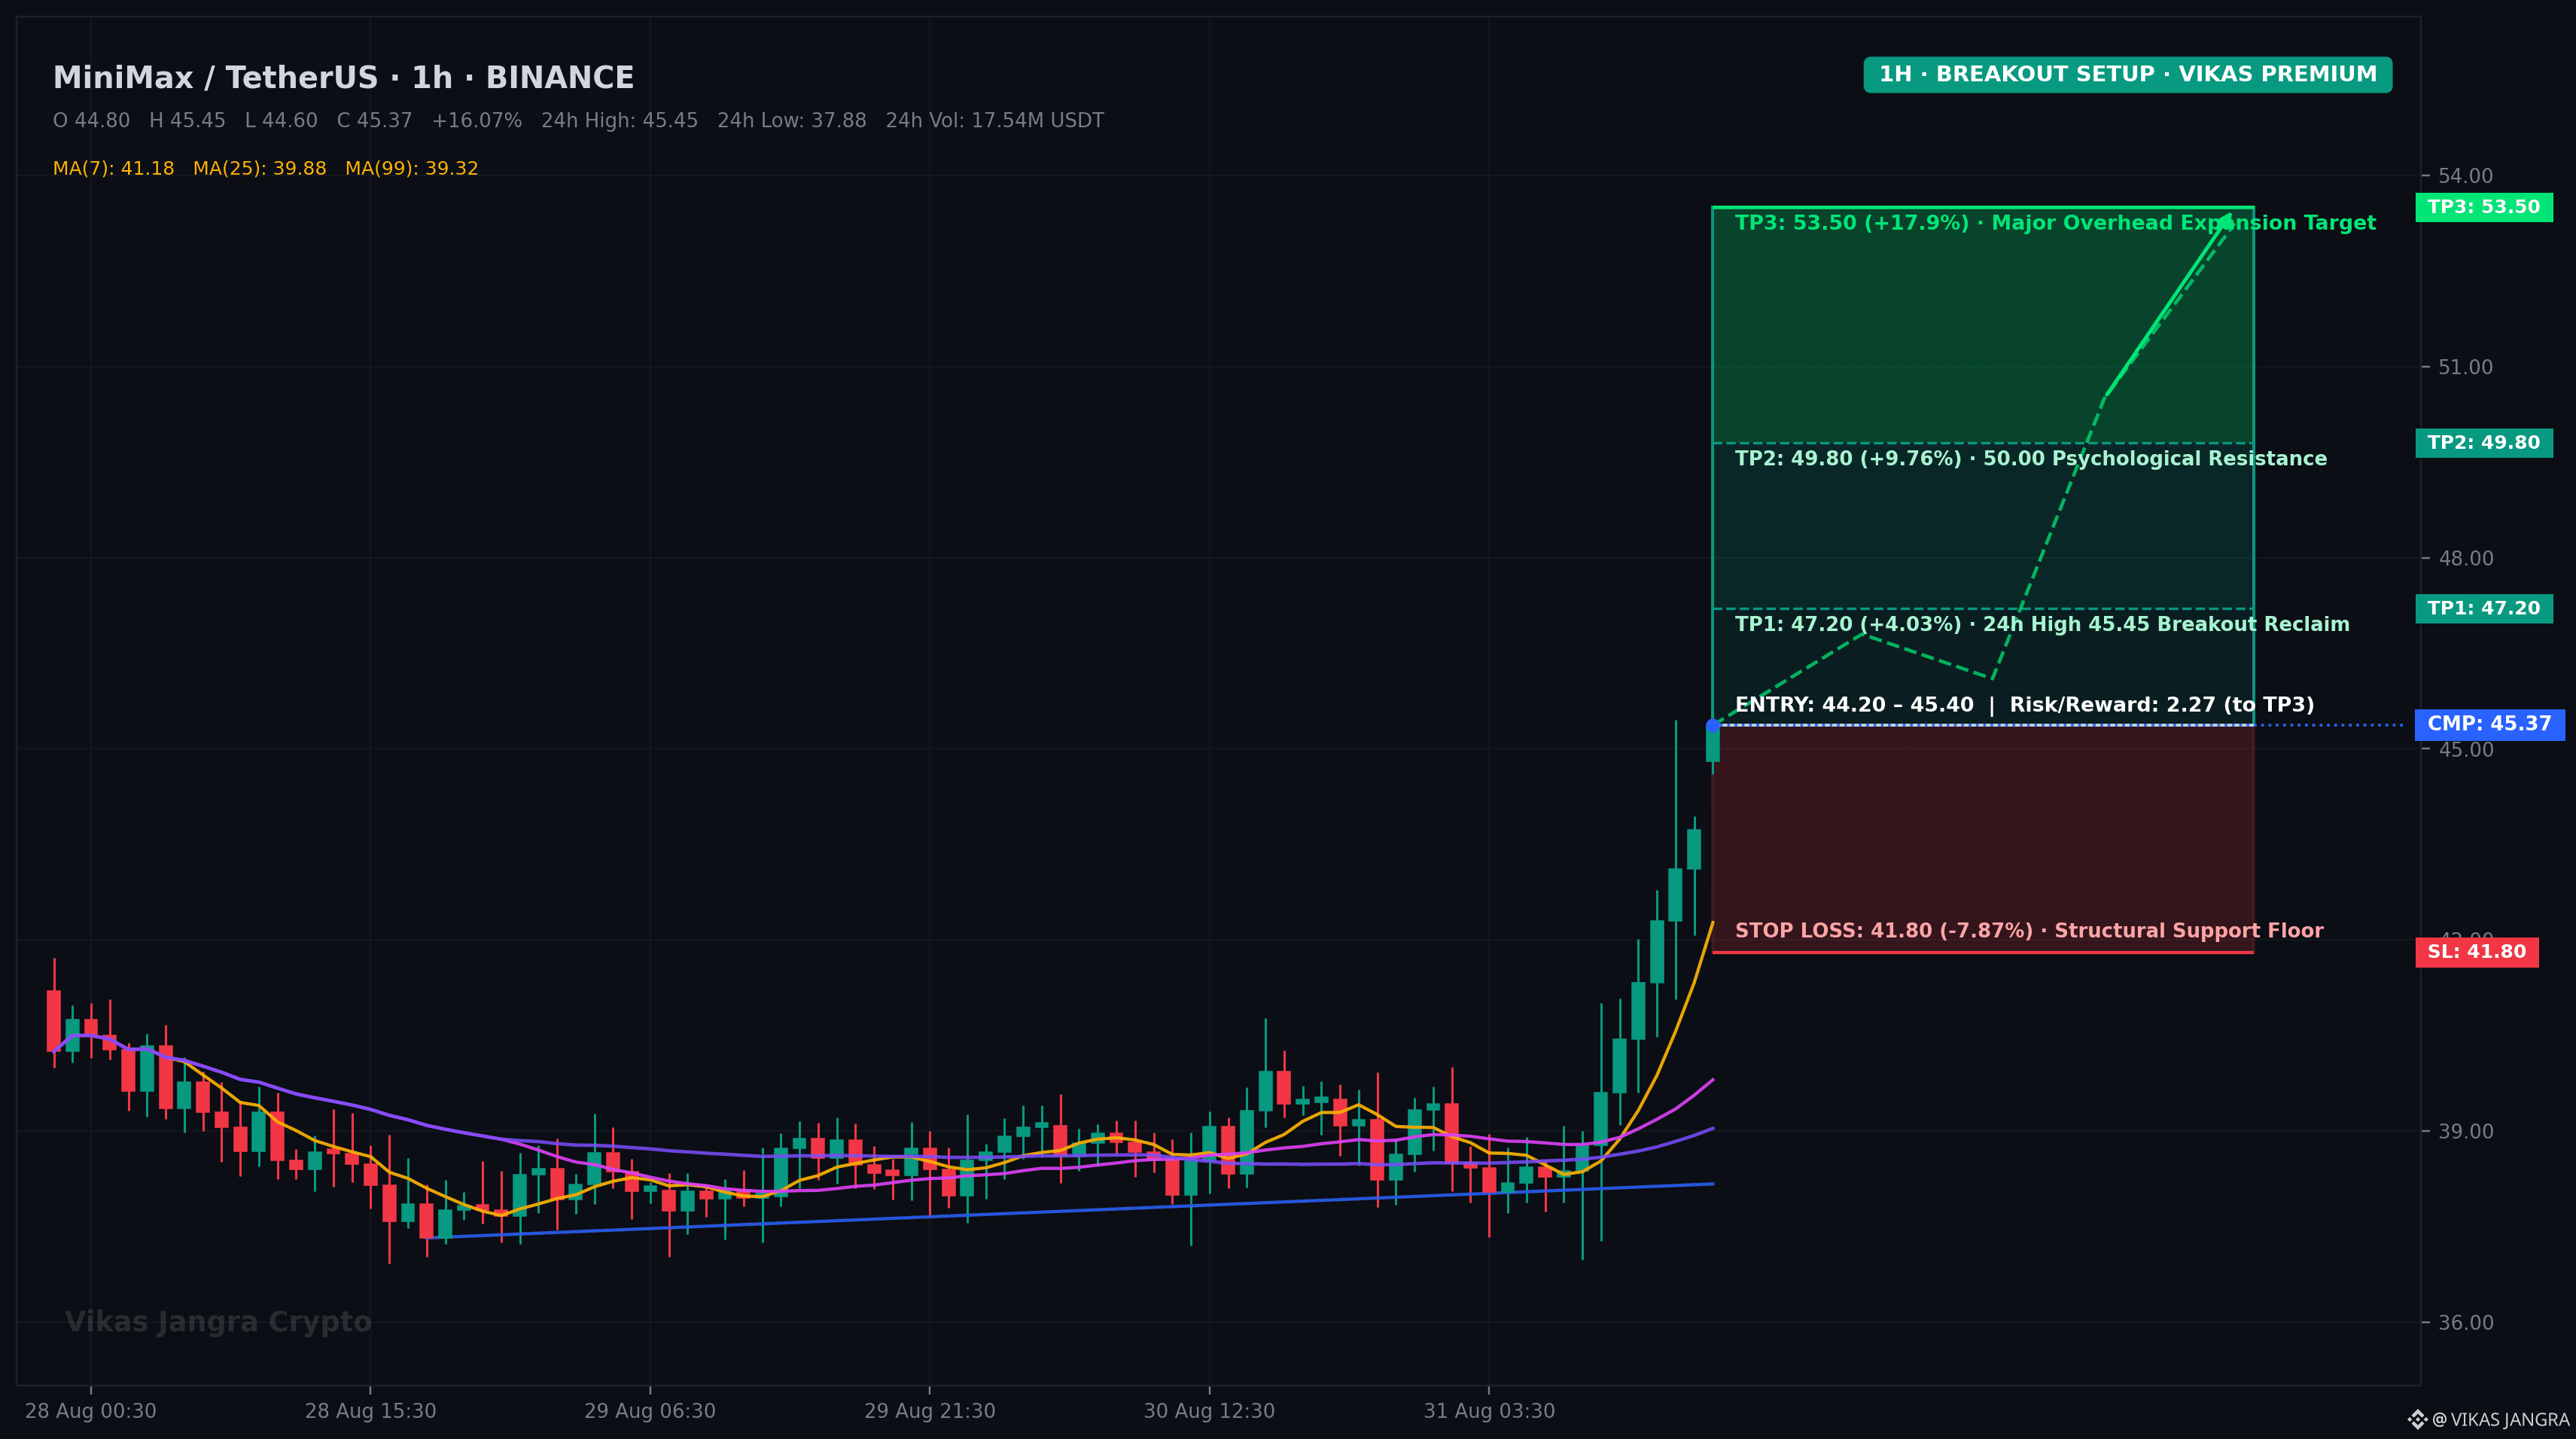Select the close value C 45.37
Screen dimensions: 2576x1439
pyautogui.click(x=374, y=121)
